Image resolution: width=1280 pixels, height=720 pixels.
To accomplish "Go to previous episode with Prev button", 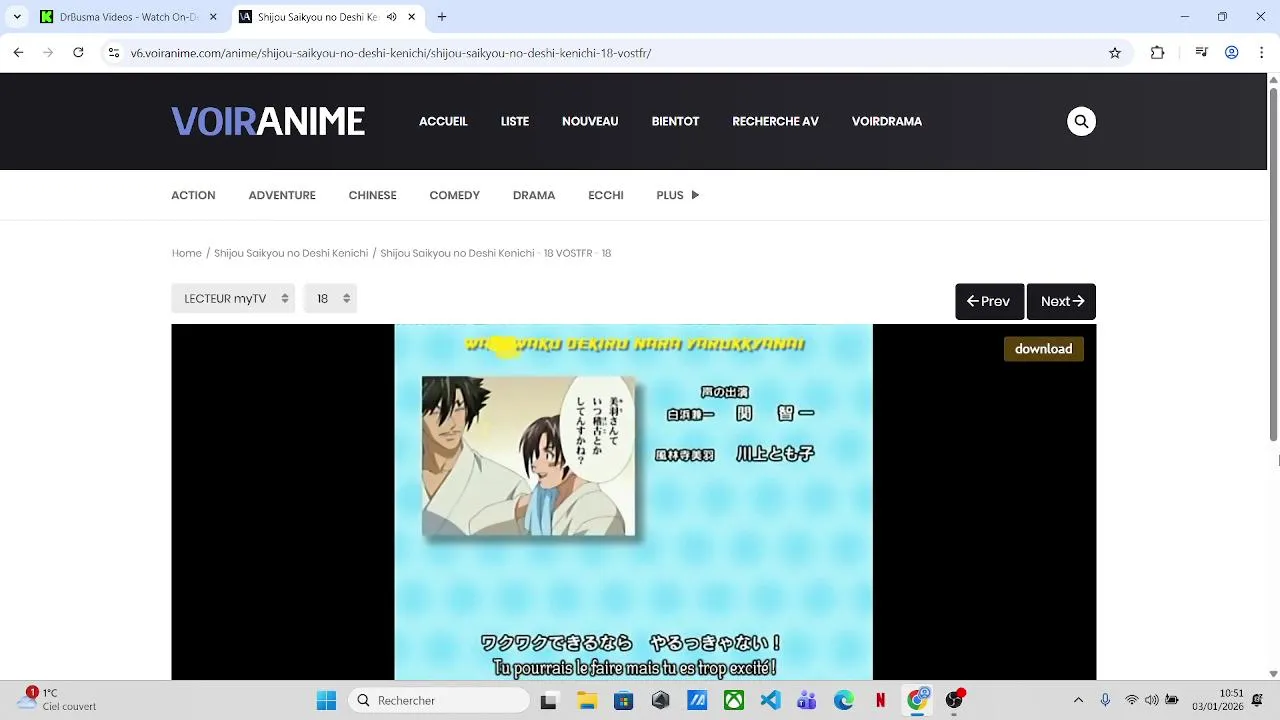I will [x=989, y=301].
